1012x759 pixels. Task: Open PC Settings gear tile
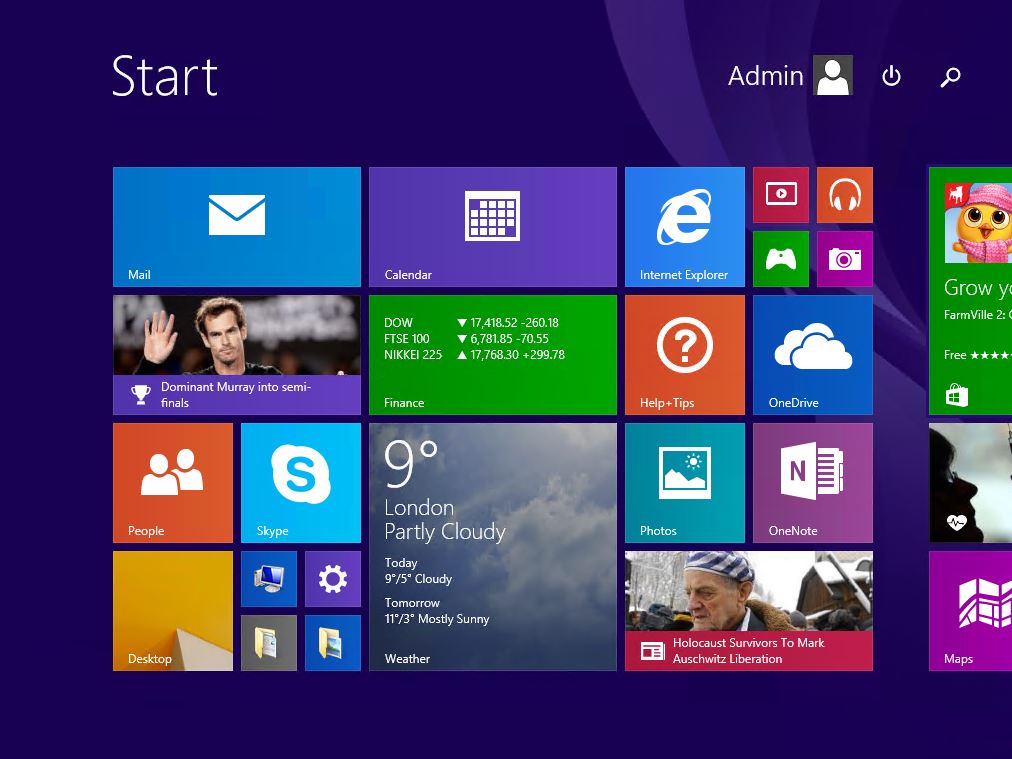point(332,578)
